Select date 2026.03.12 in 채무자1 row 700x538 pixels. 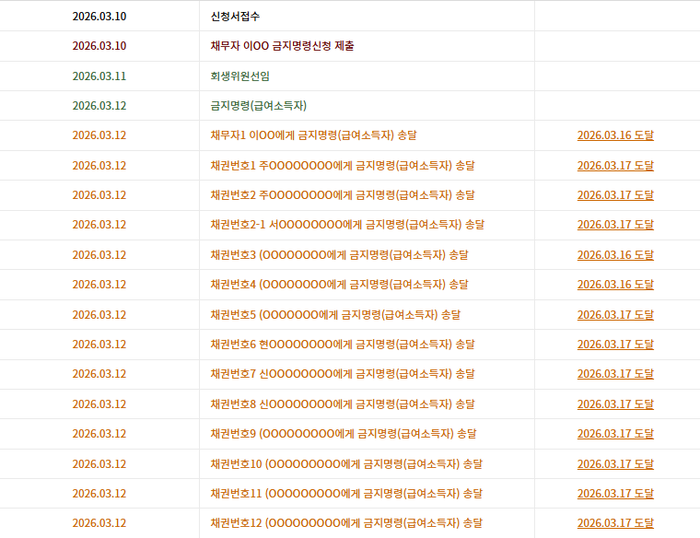(x=99, y=135)
